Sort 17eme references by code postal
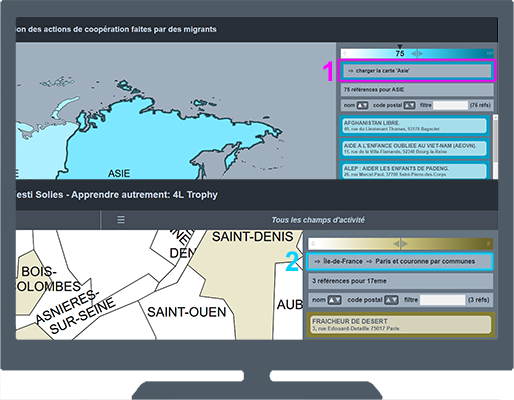The image size is (514, 400). 391,300
